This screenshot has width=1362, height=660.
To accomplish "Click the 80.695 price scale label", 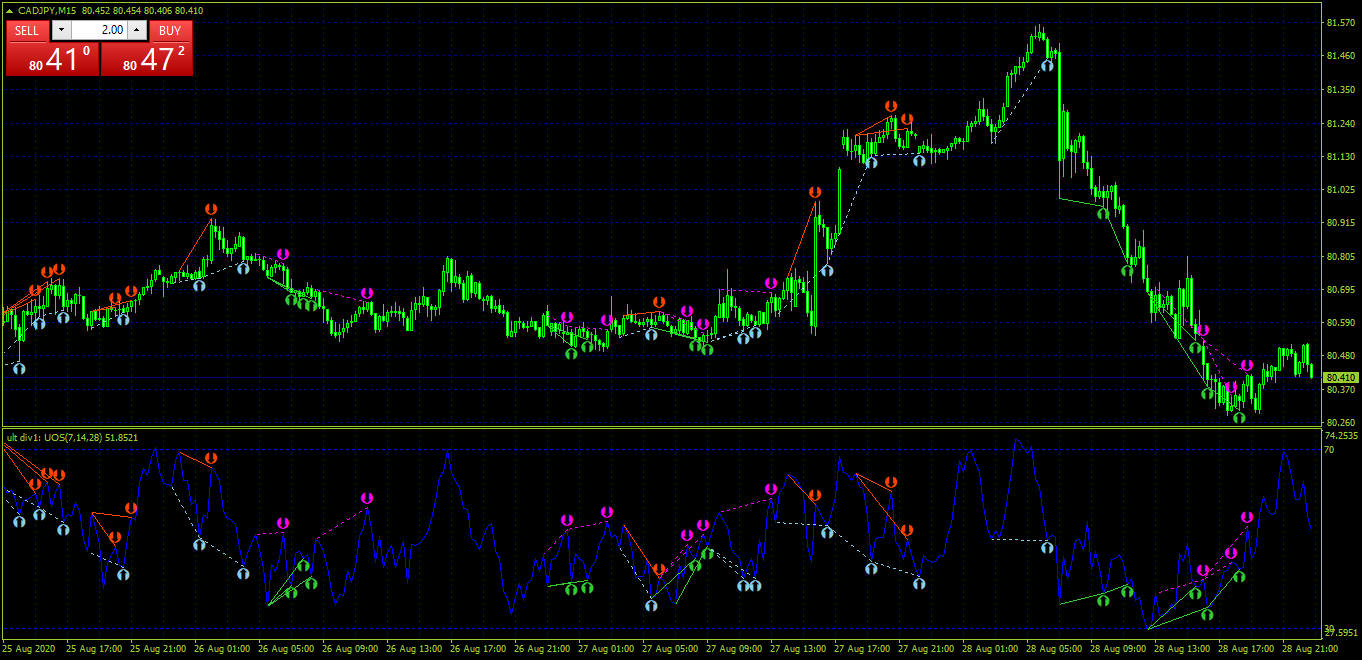I will [1339, 290].
